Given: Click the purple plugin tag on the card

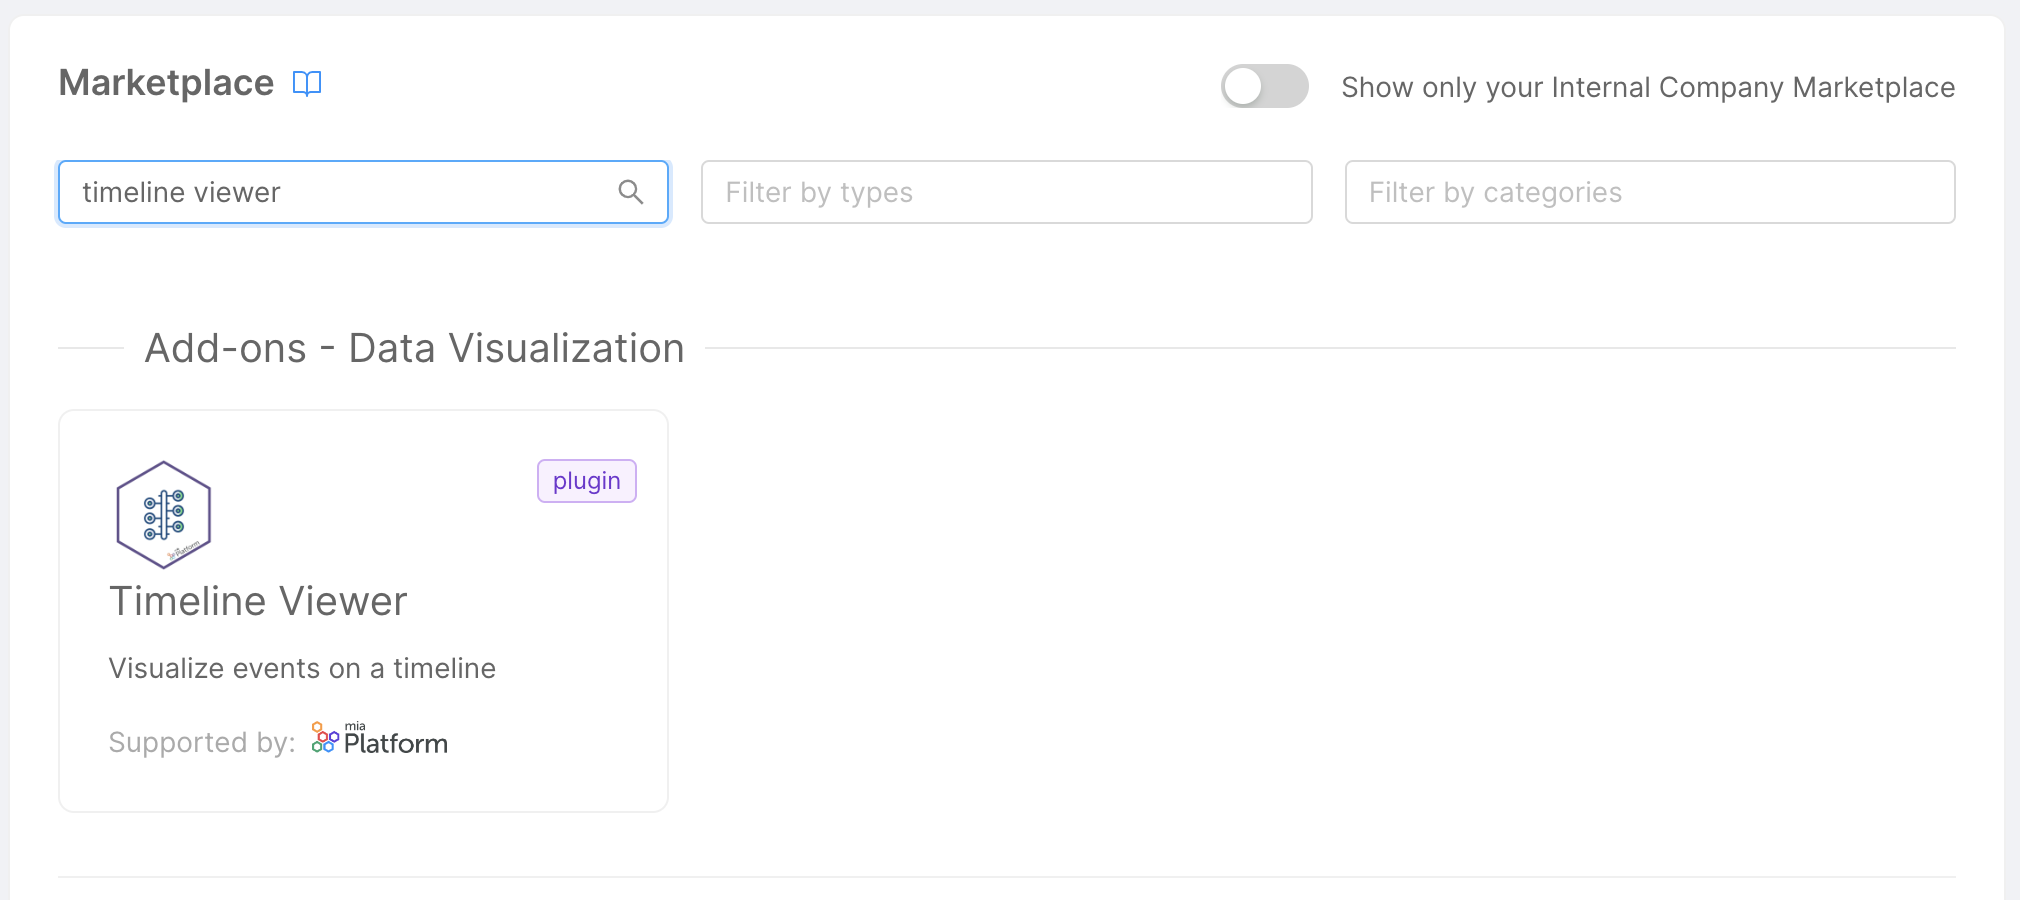Looking at the screenshot, I should tap(586, 480).
